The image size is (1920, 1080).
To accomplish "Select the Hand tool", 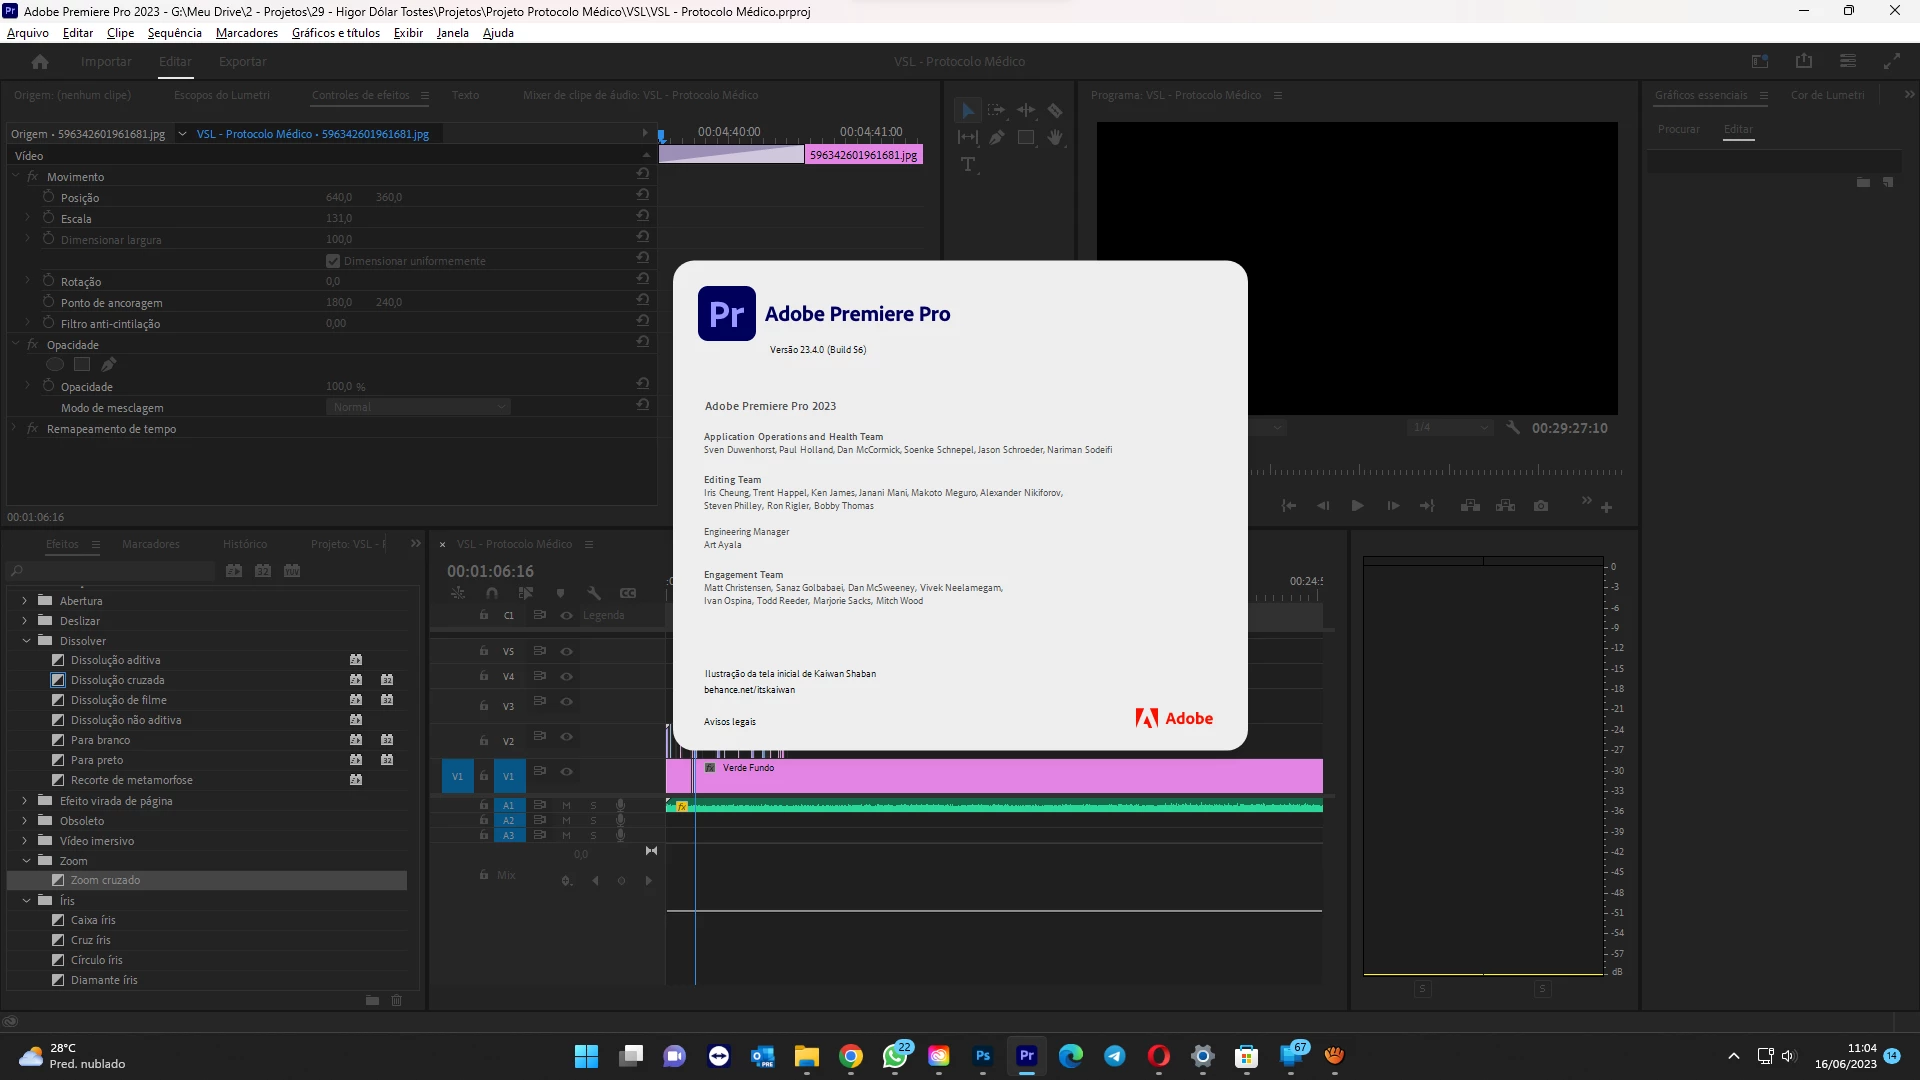I will (x=1055, y=138).
